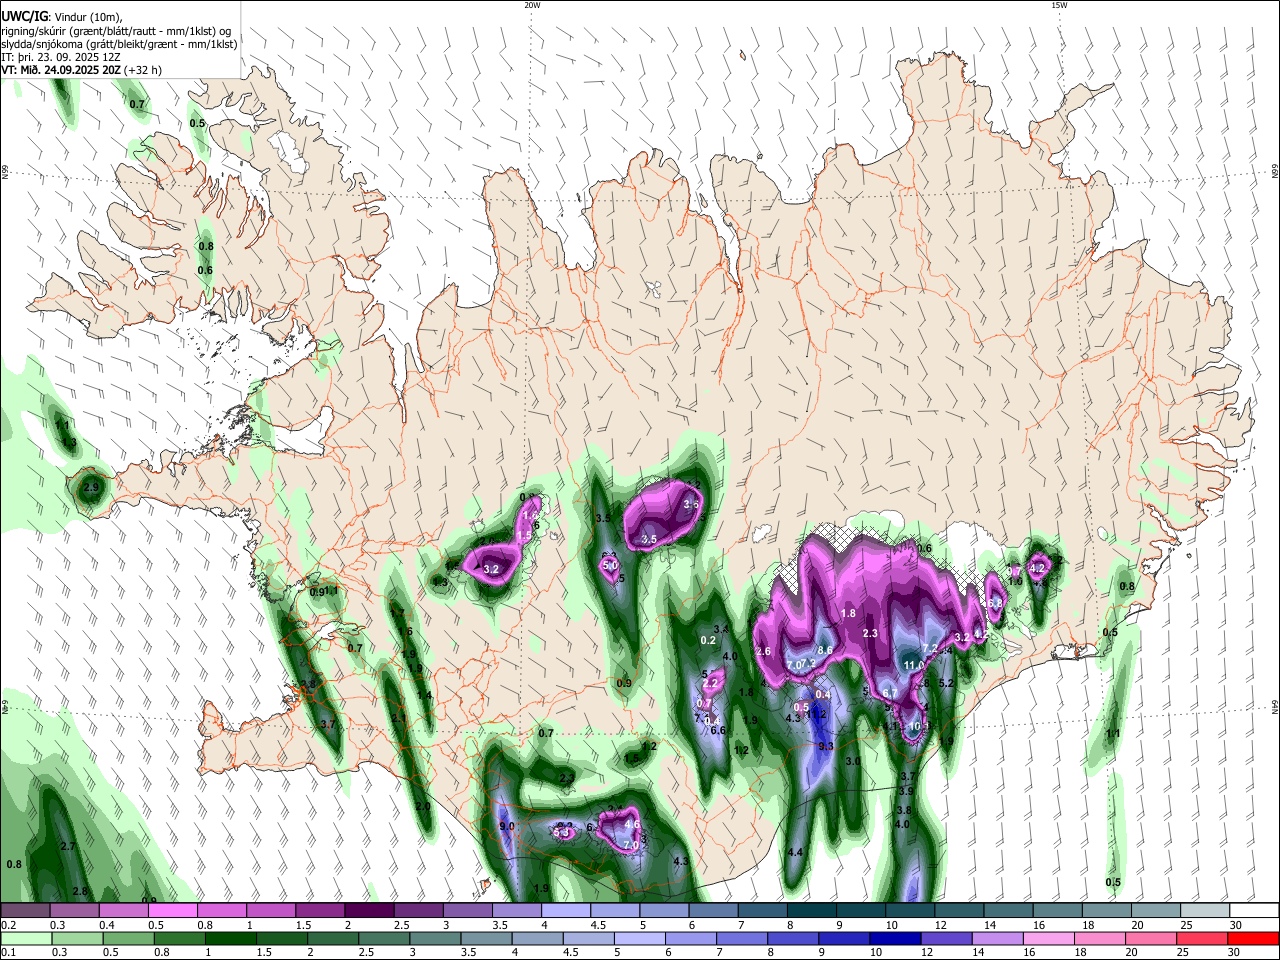This screenshot has width=1280, height=960.
Task: Click the valid time 'VT: Mið. 24.09.2025 20Z'
Action: coord(61,70)
